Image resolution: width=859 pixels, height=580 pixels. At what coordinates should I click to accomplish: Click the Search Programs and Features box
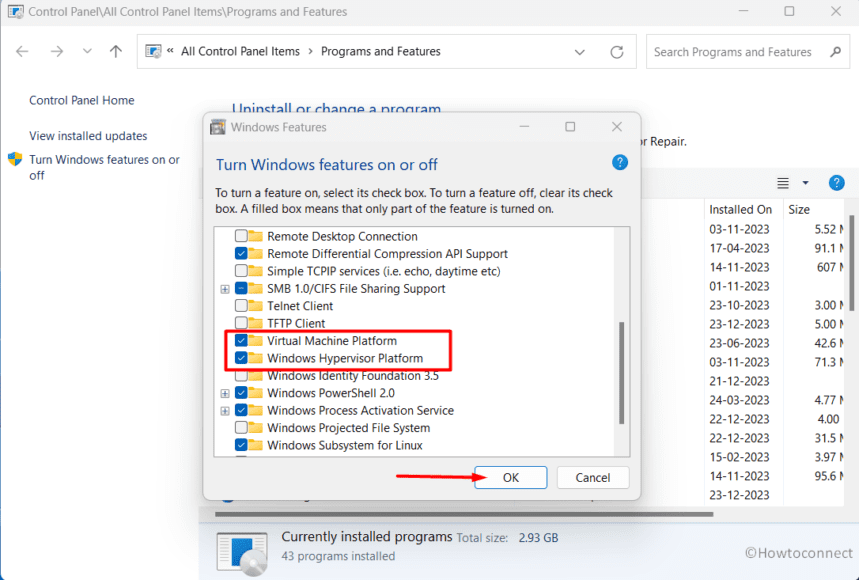(x=748, y=52)
